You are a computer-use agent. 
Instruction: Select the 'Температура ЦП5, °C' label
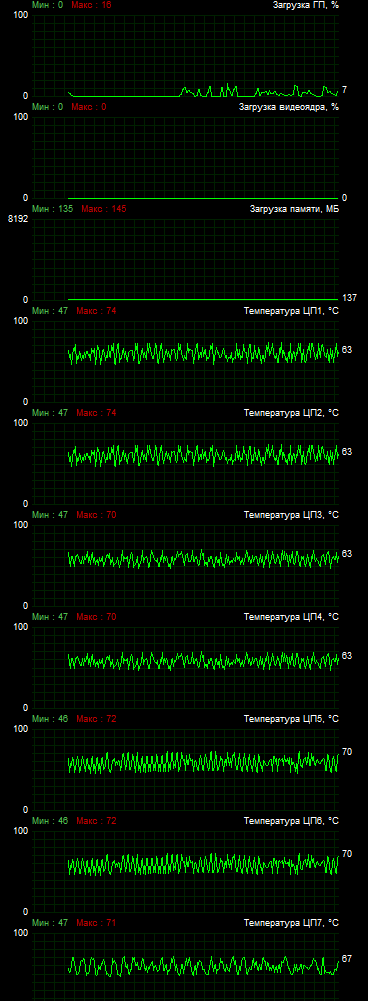click(x=291, y=719)
